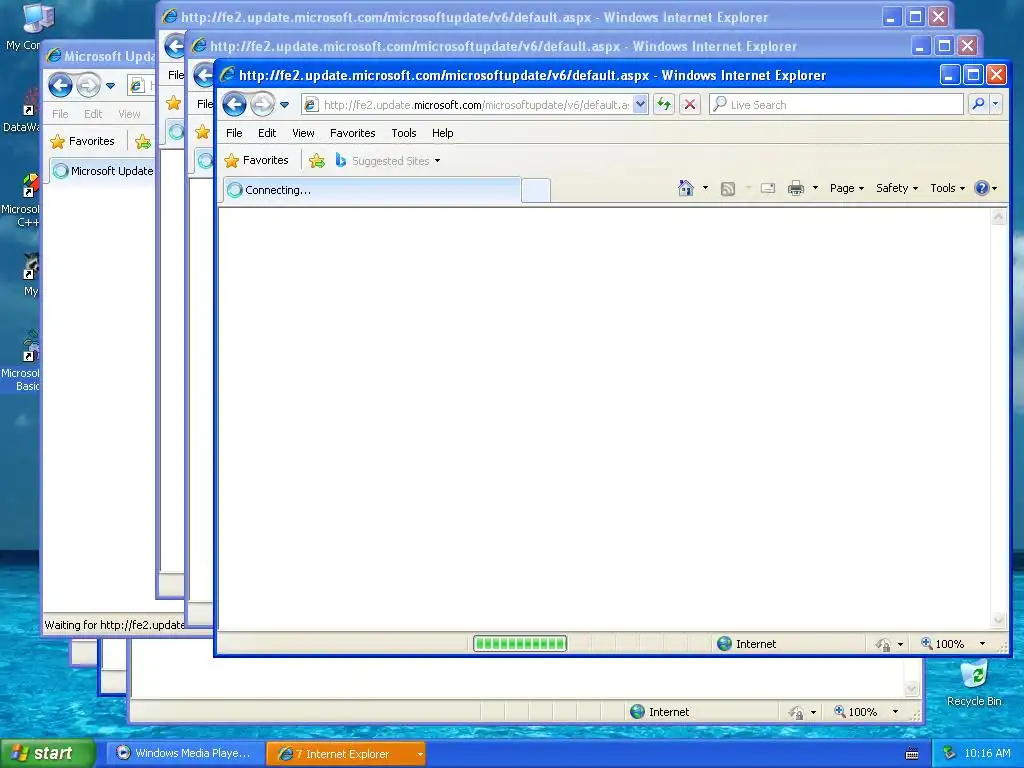Click Protected Mode icon in front status bar

click(x=883, y=645)
